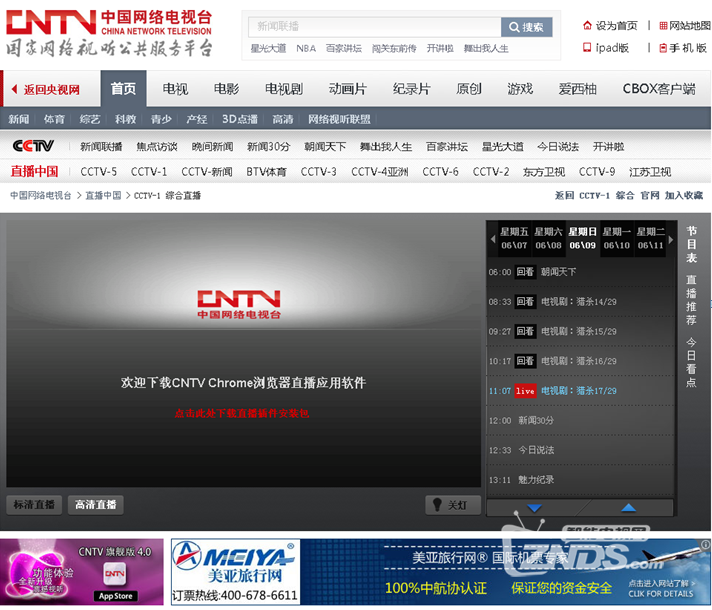Open the 今日看点 side tab

pos(691,362)
